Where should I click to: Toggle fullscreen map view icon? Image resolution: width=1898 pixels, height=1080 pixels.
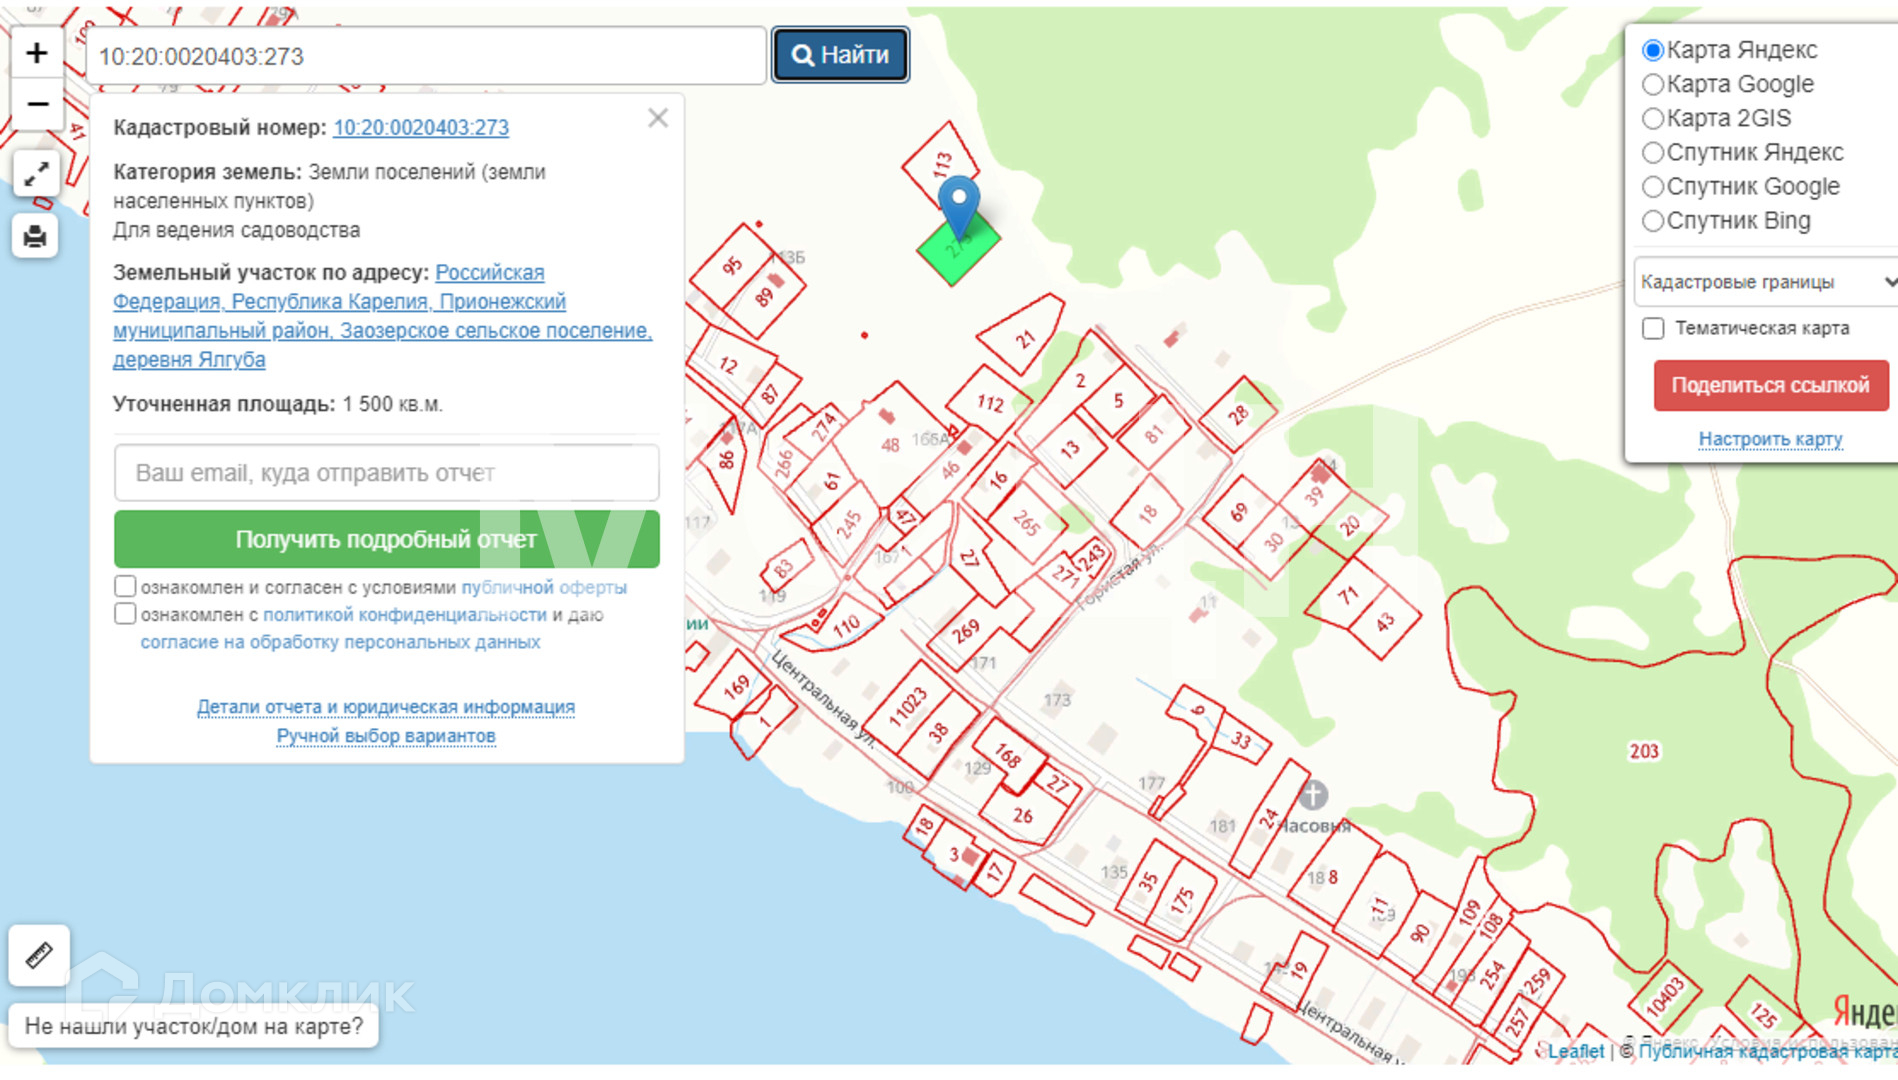pyautogui.click(x=36, y=175)
